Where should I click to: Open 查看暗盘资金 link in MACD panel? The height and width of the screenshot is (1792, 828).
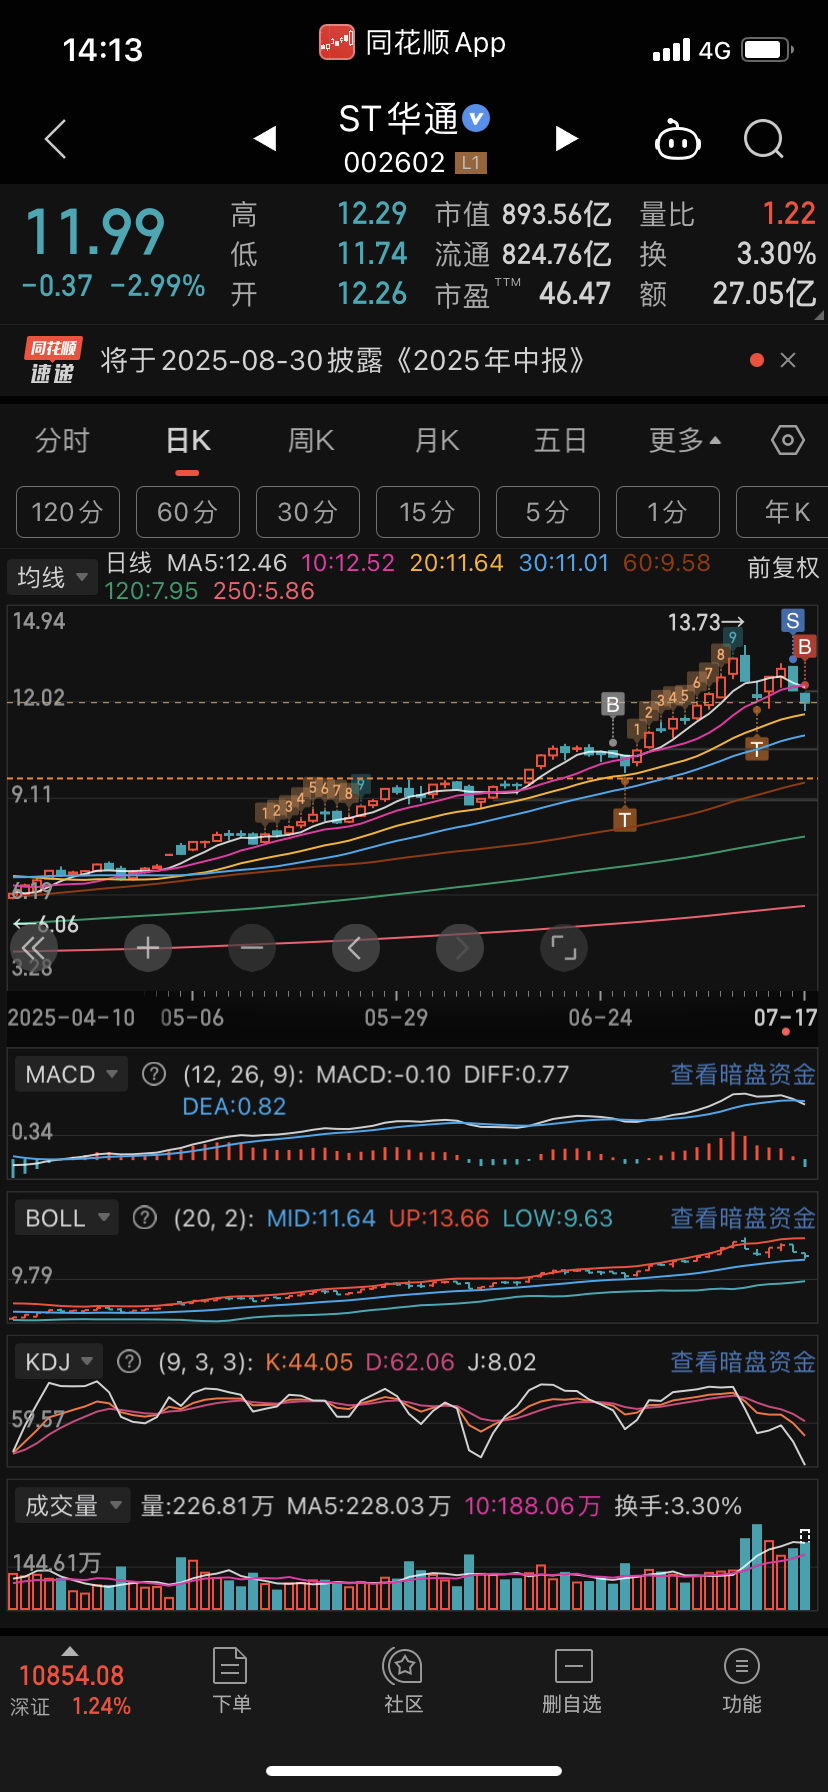(743, 1074)
